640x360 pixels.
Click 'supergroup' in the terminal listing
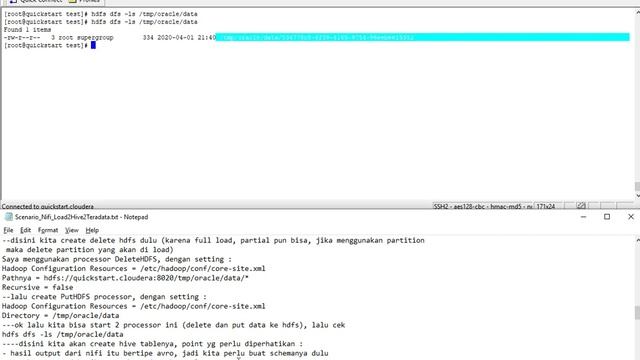[x=95, y=38]
